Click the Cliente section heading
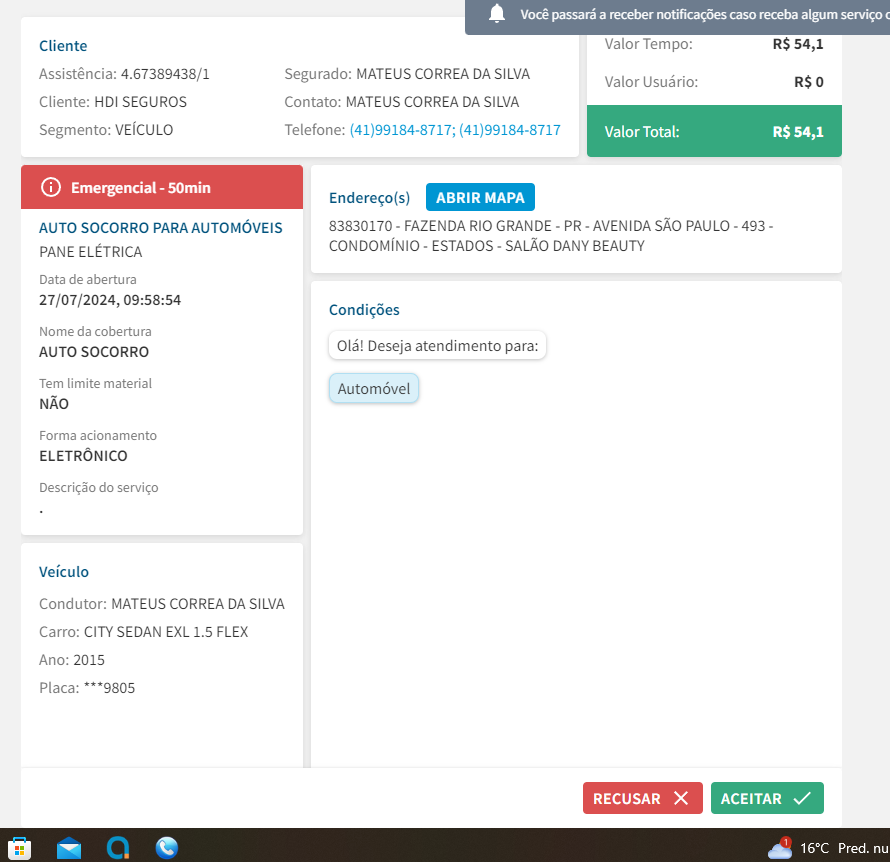Image resolution: width=890 pixels, height=862 pixels. 63,46
